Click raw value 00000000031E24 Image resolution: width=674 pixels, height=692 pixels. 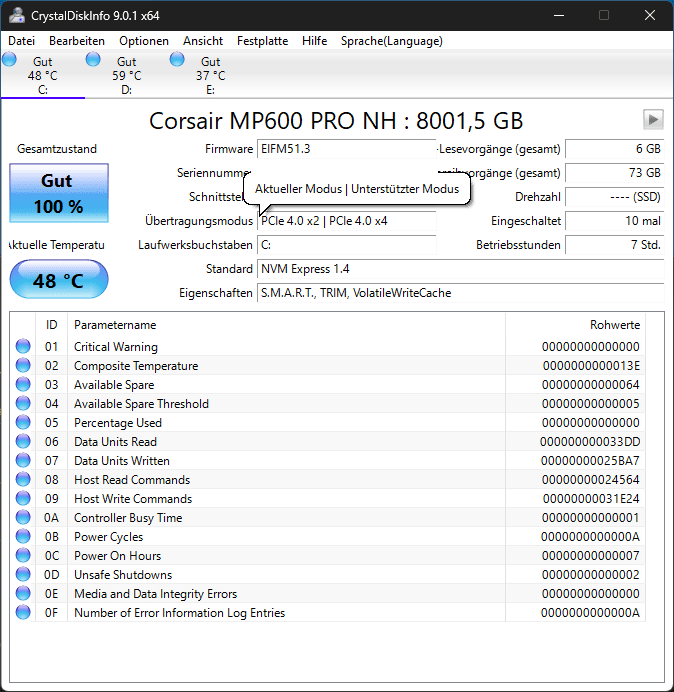pyautogui.click(x=591, y=499)
